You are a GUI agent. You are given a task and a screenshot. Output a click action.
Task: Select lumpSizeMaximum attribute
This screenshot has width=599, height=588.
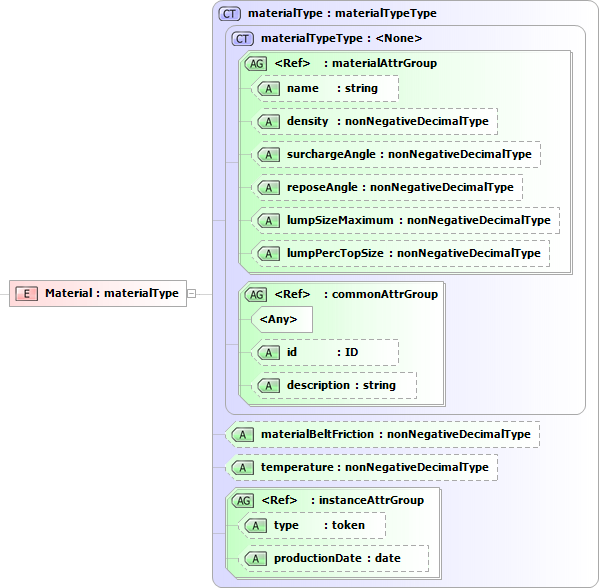[x=405, y=220]
